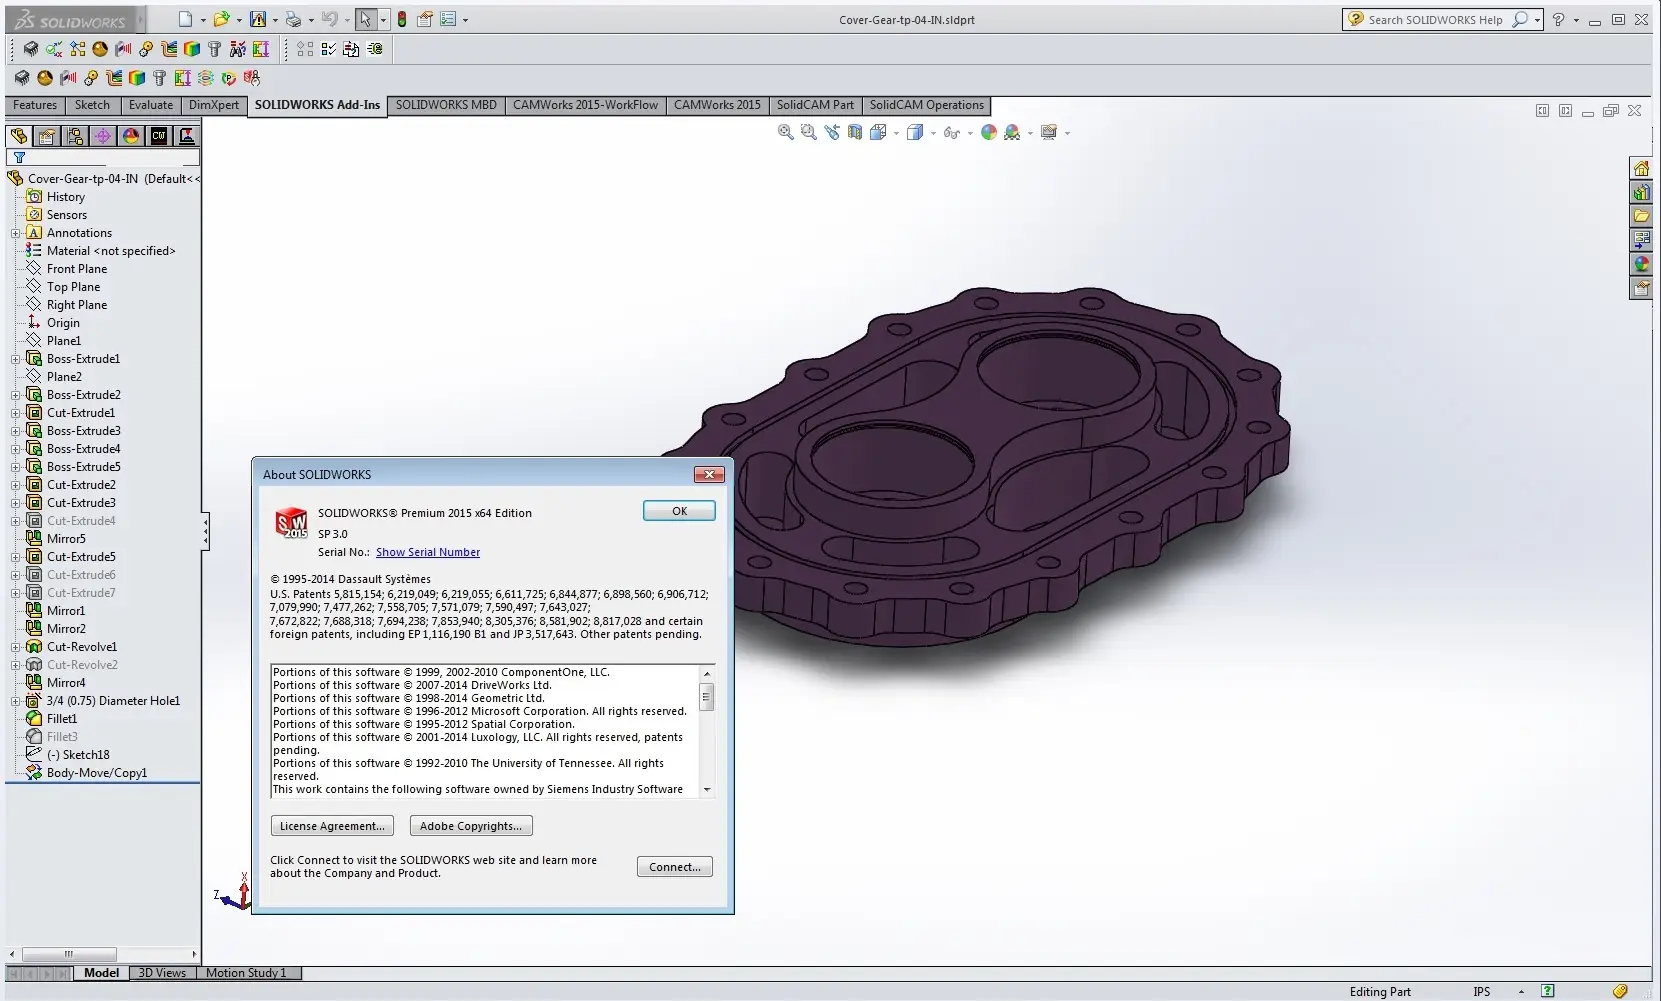The width and height of the screenshot is (1661, 1001).
Task: Open the CAMWorks CW tree tab icon
Action: click(158, 136)
